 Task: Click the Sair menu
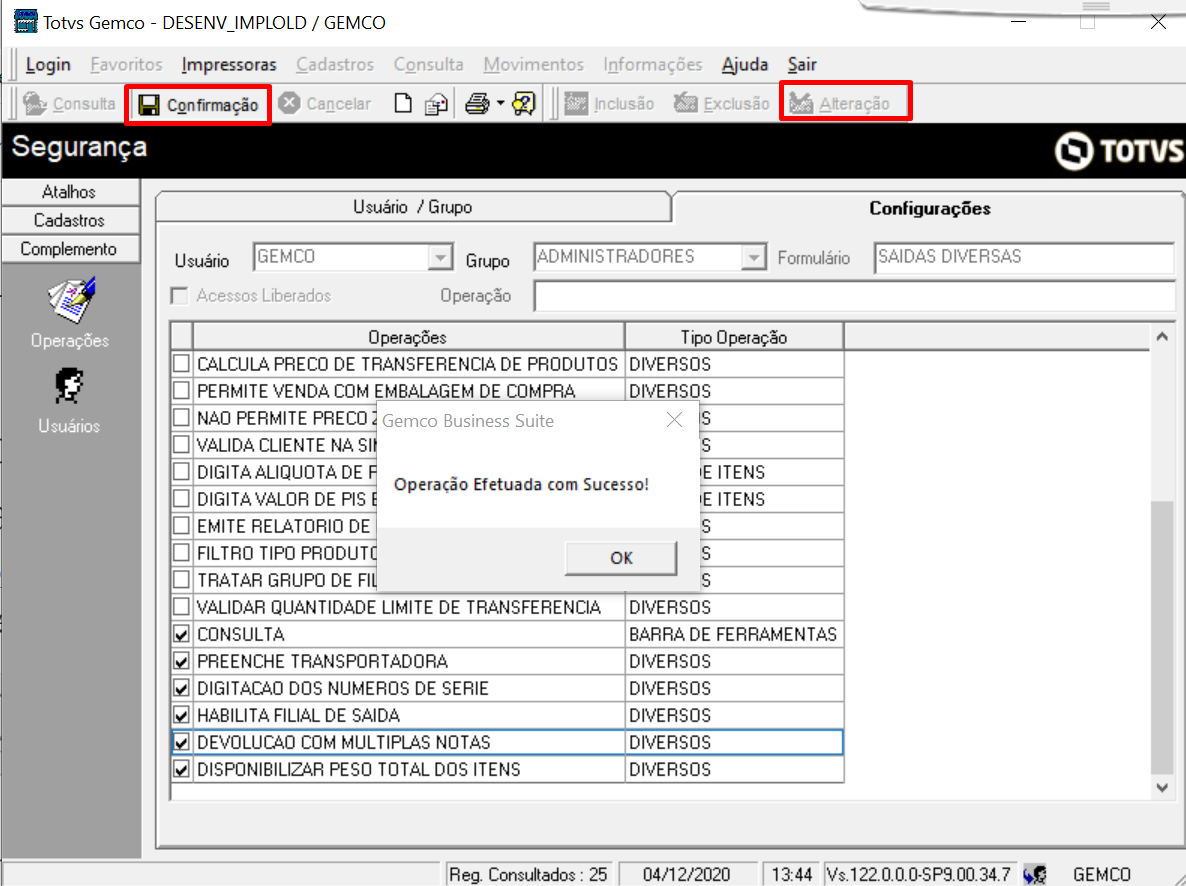802,64
